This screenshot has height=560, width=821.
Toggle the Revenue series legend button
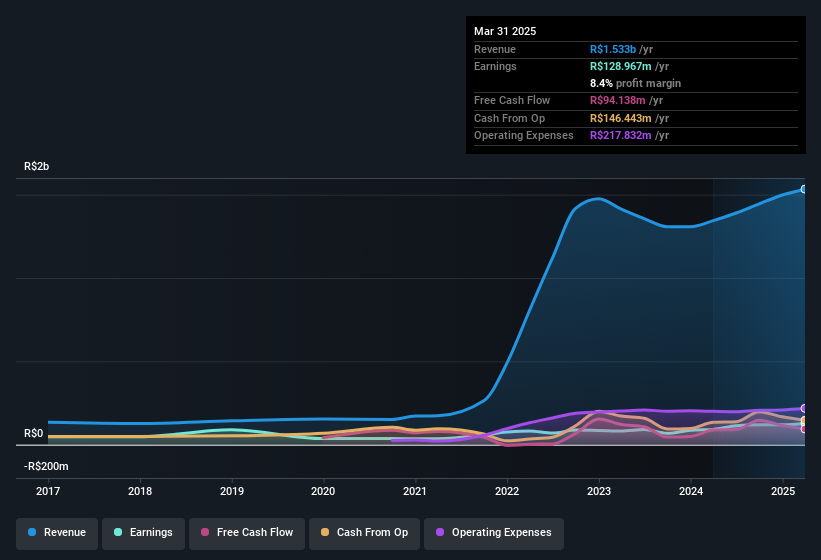(x=57, y=533)
